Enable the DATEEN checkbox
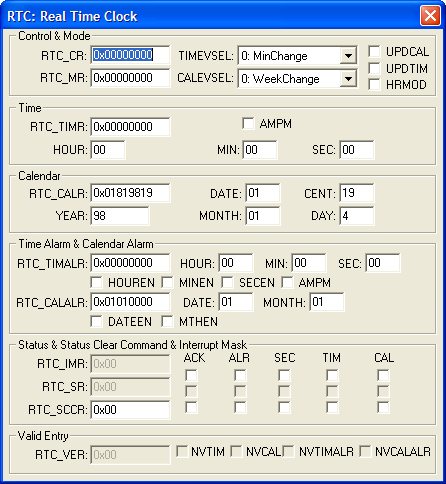446x484 pixels. 96,322
